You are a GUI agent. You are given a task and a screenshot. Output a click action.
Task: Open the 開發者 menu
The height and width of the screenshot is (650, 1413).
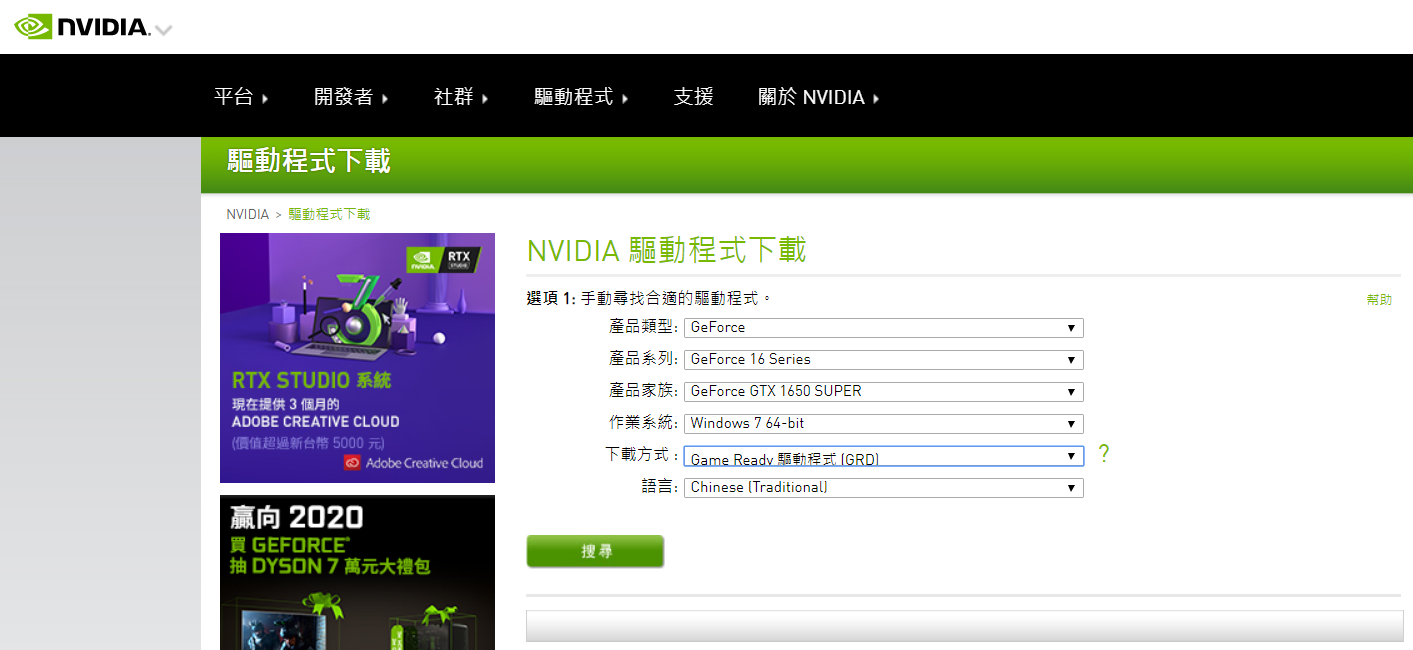click(351, 97)
